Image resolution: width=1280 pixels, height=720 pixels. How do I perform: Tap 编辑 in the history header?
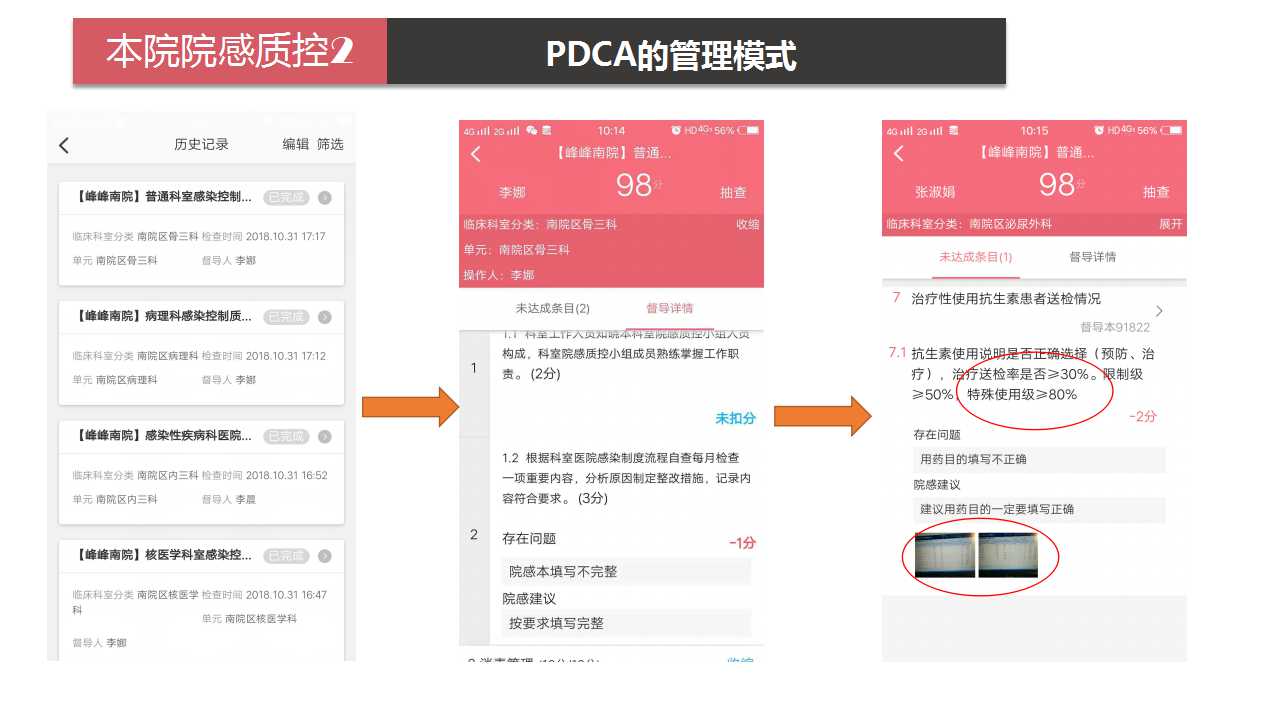(295, 144)
